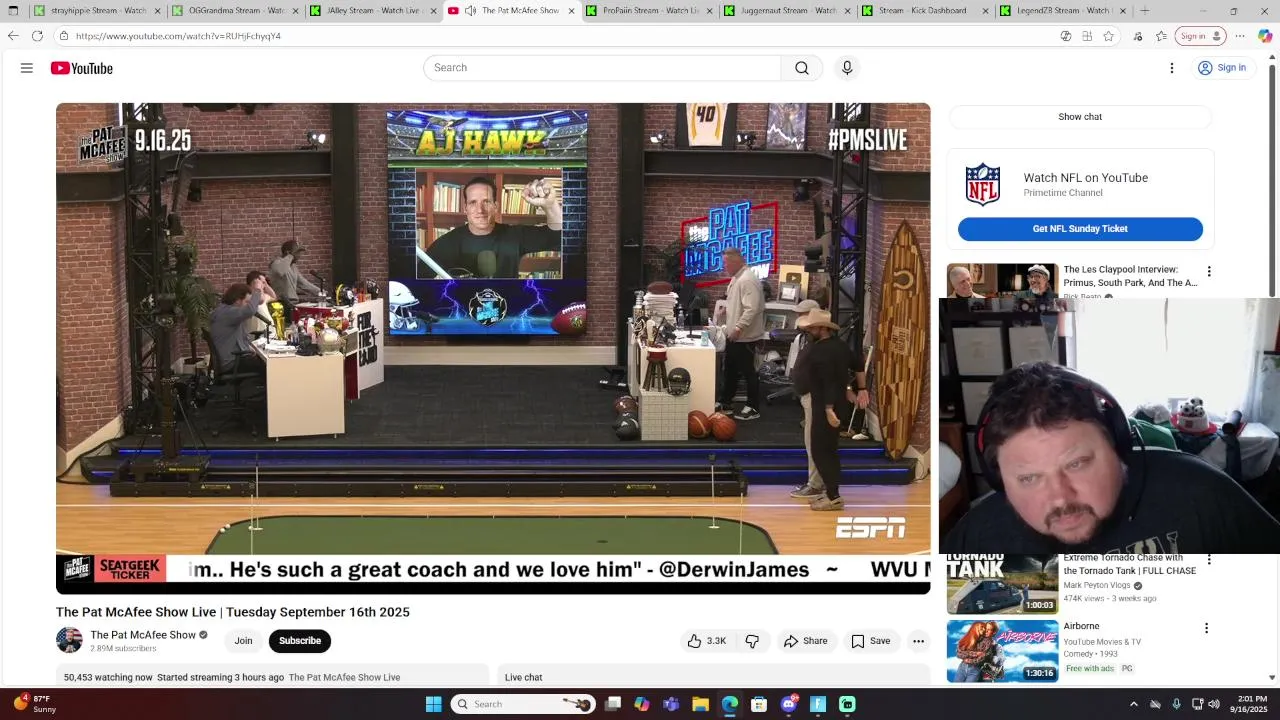Open Edge tab actions menu icon
The width and height of the screenshot is (1280, 720).
13,11
